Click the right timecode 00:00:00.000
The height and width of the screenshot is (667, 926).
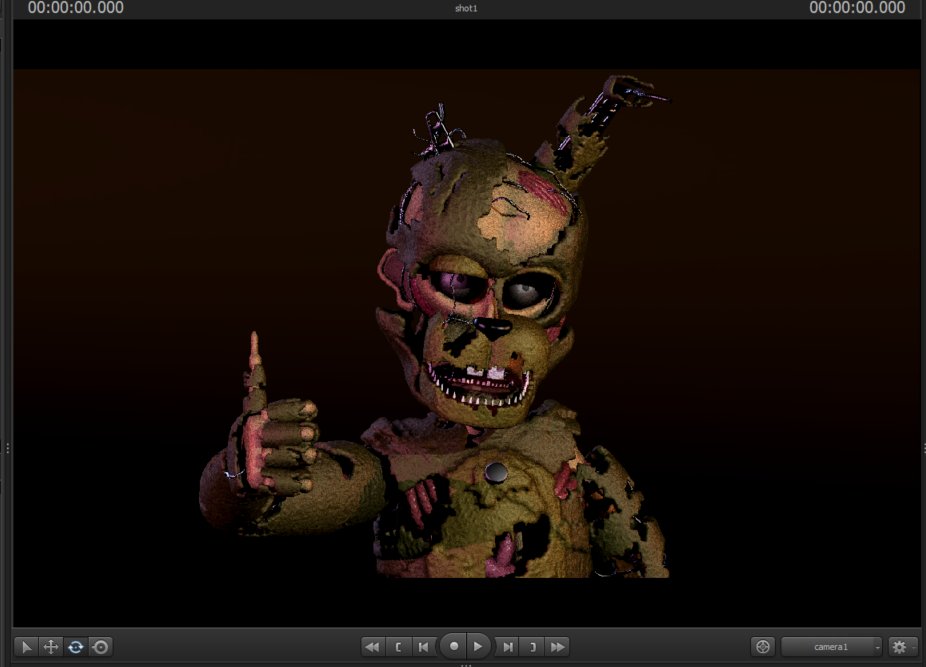point(857,8)
